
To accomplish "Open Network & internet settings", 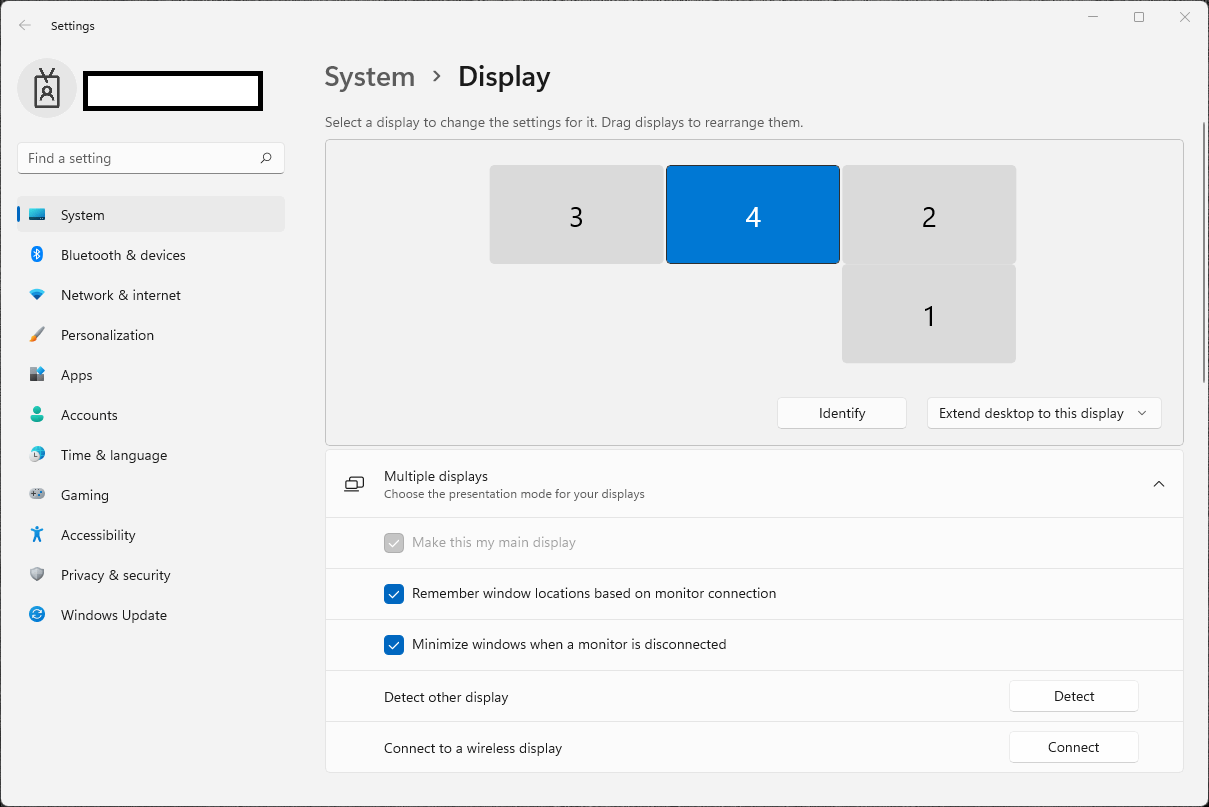I will [x=151, y=295].
